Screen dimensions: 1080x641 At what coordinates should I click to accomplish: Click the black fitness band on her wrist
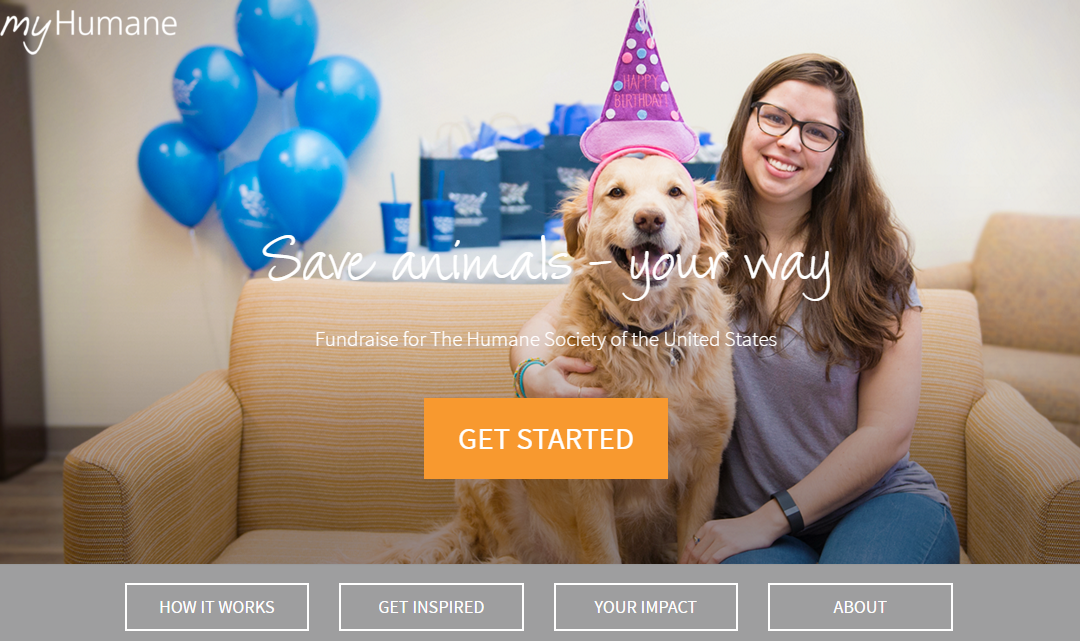click(x=788, y=510)
